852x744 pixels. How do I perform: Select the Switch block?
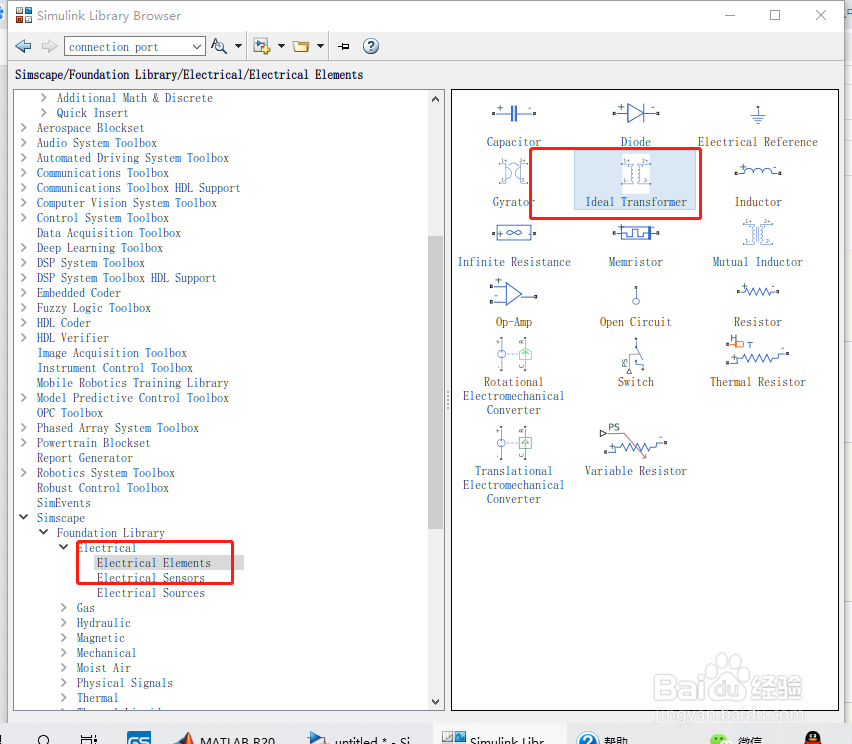tap(635, 362)
